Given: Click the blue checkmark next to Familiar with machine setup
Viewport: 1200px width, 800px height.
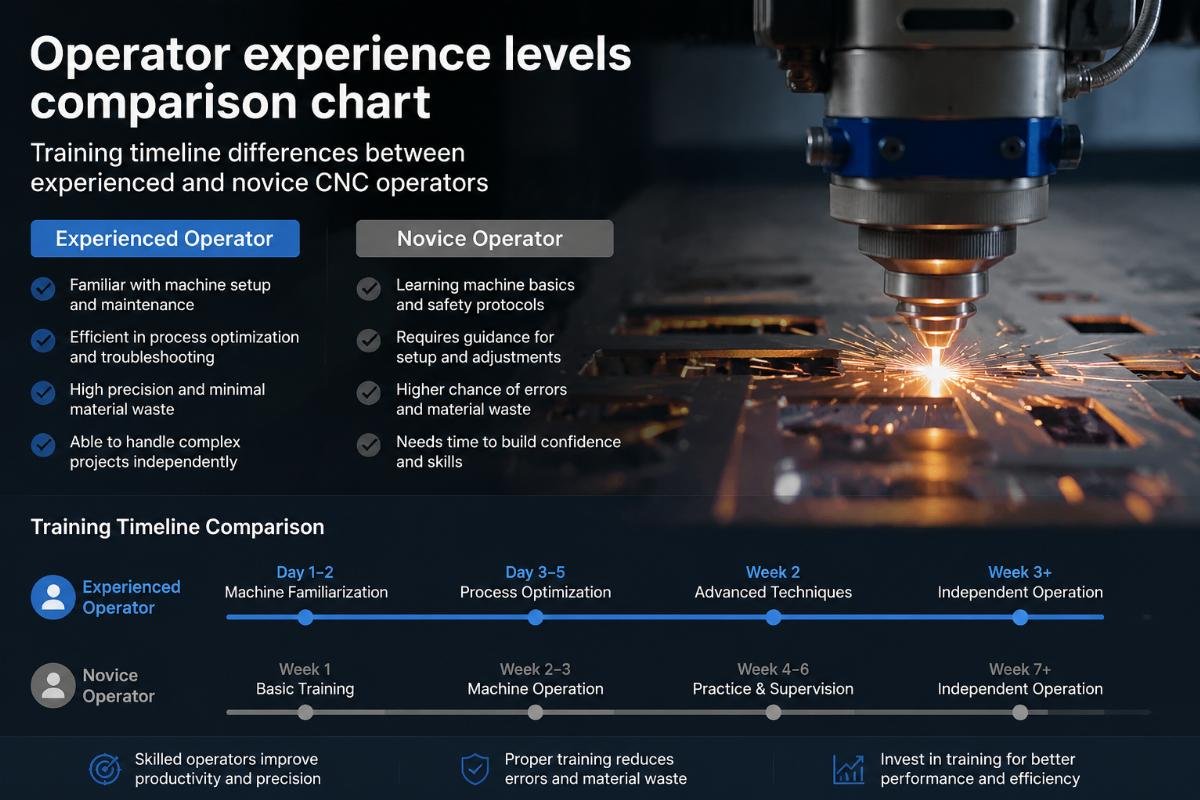Looking at the screenshot, I should pyautogui.click(x=43, y=289).
